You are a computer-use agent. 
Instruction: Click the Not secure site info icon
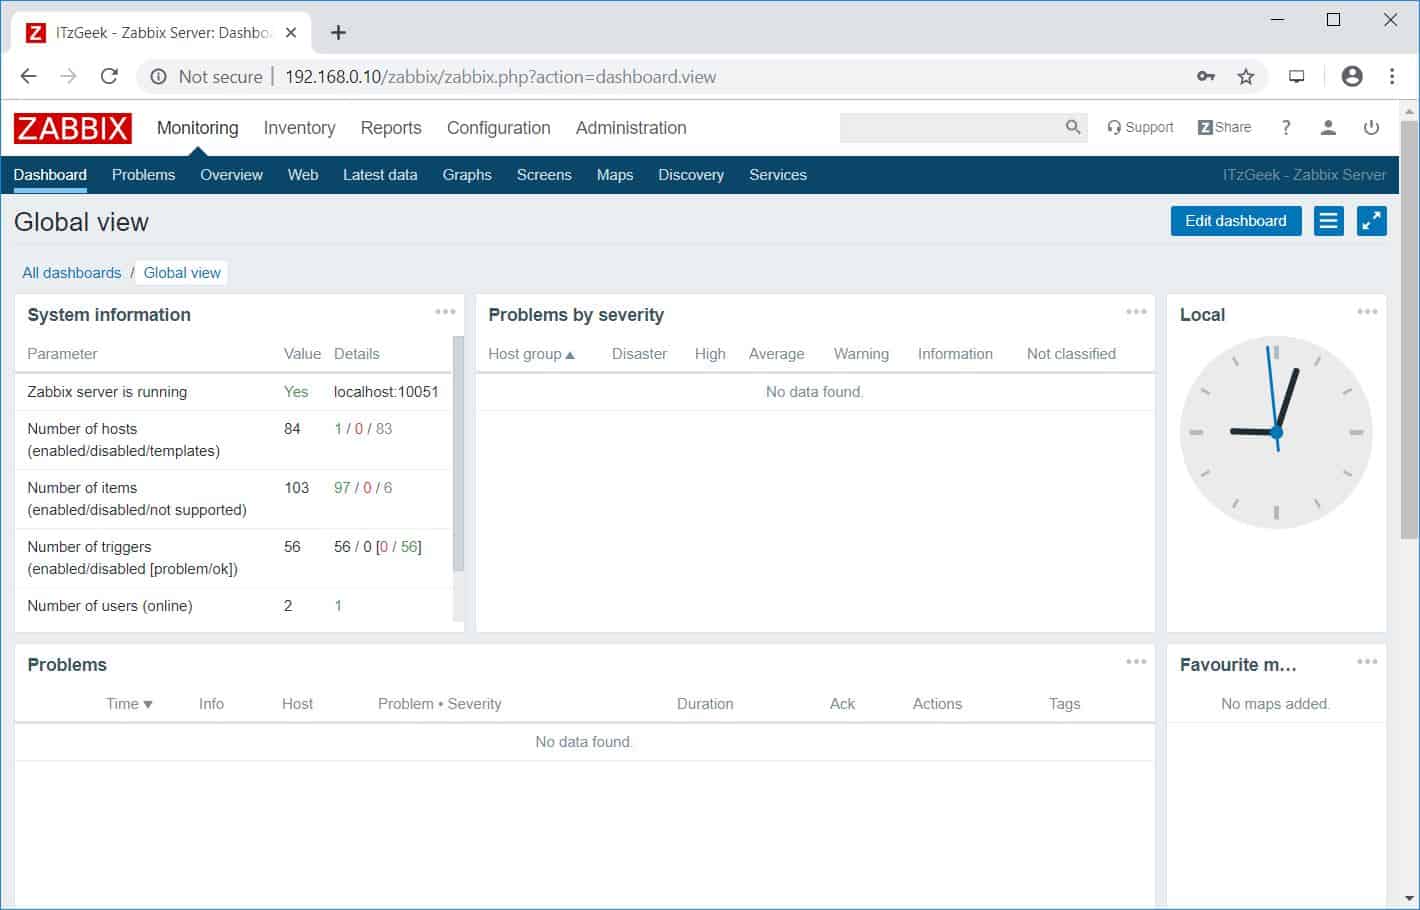tap(158, 77)
